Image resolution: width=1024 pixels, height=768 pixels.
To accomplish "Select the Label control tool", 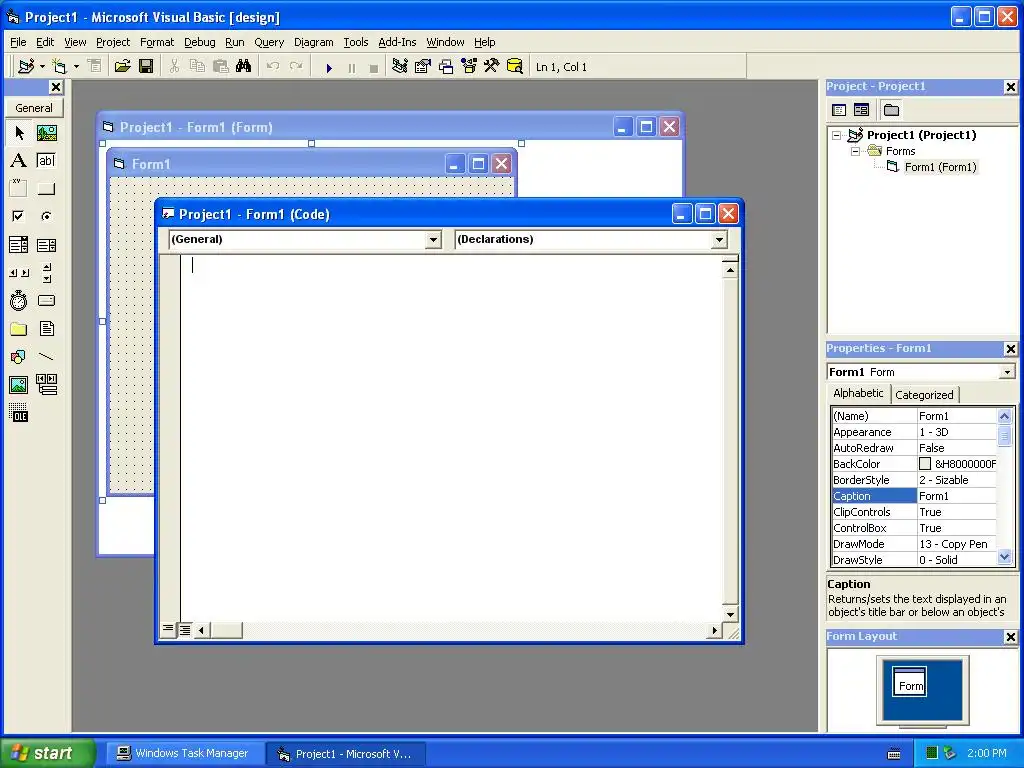I will coord(19,161).
